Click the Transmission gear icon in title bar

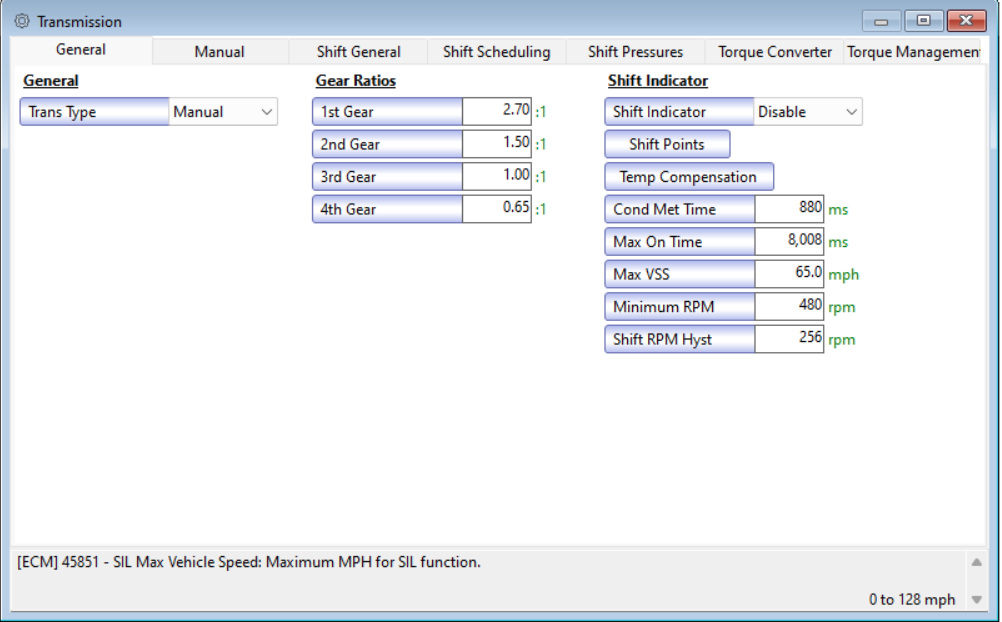22,21
